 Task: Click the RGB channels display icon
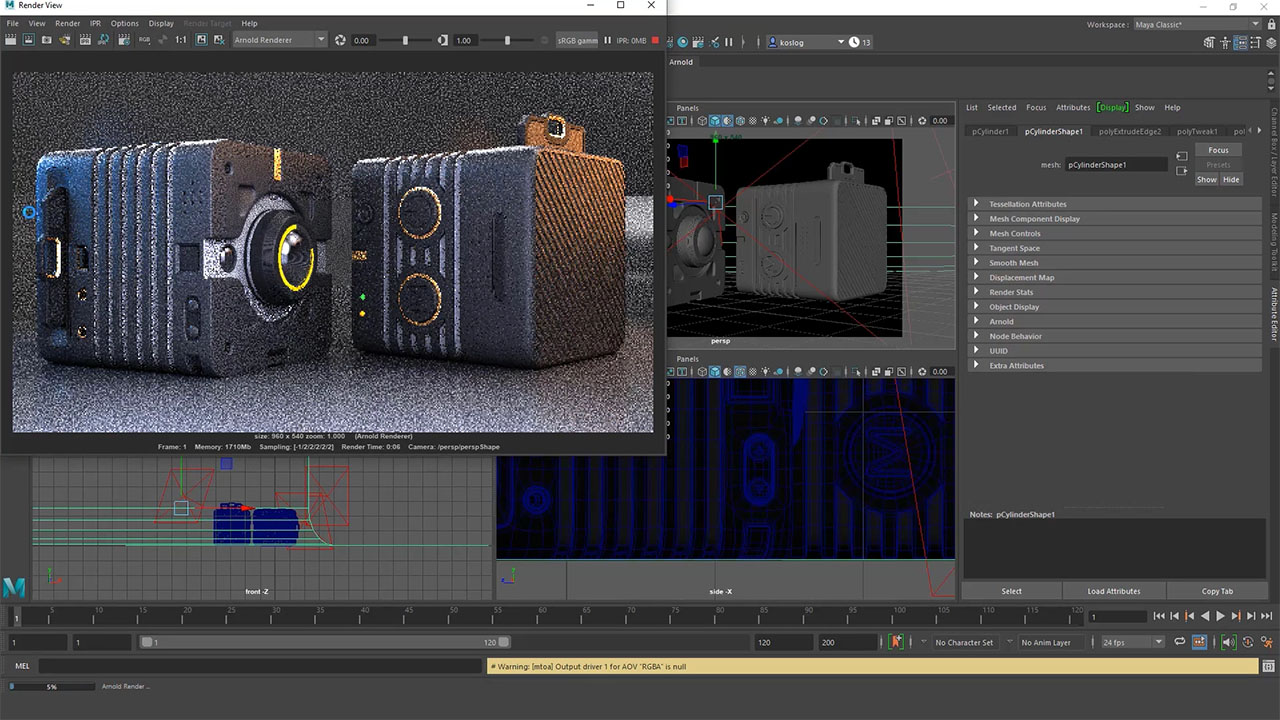(145, 40)
